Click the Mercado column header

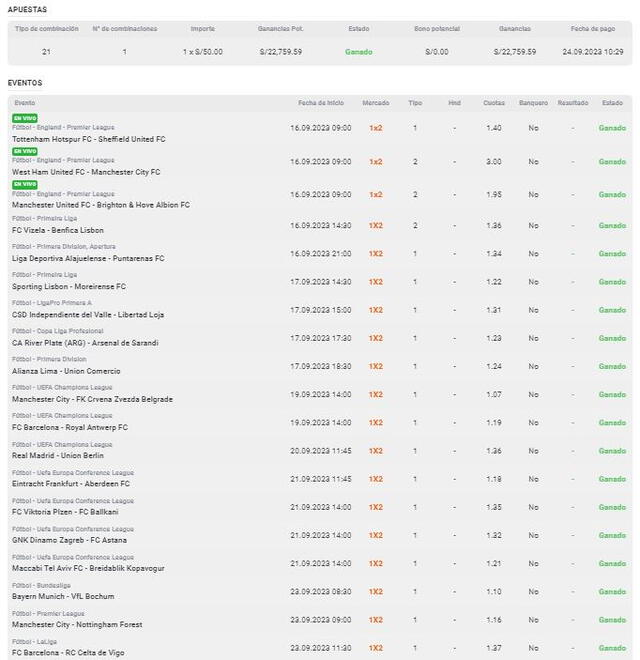tap(376, 103)
